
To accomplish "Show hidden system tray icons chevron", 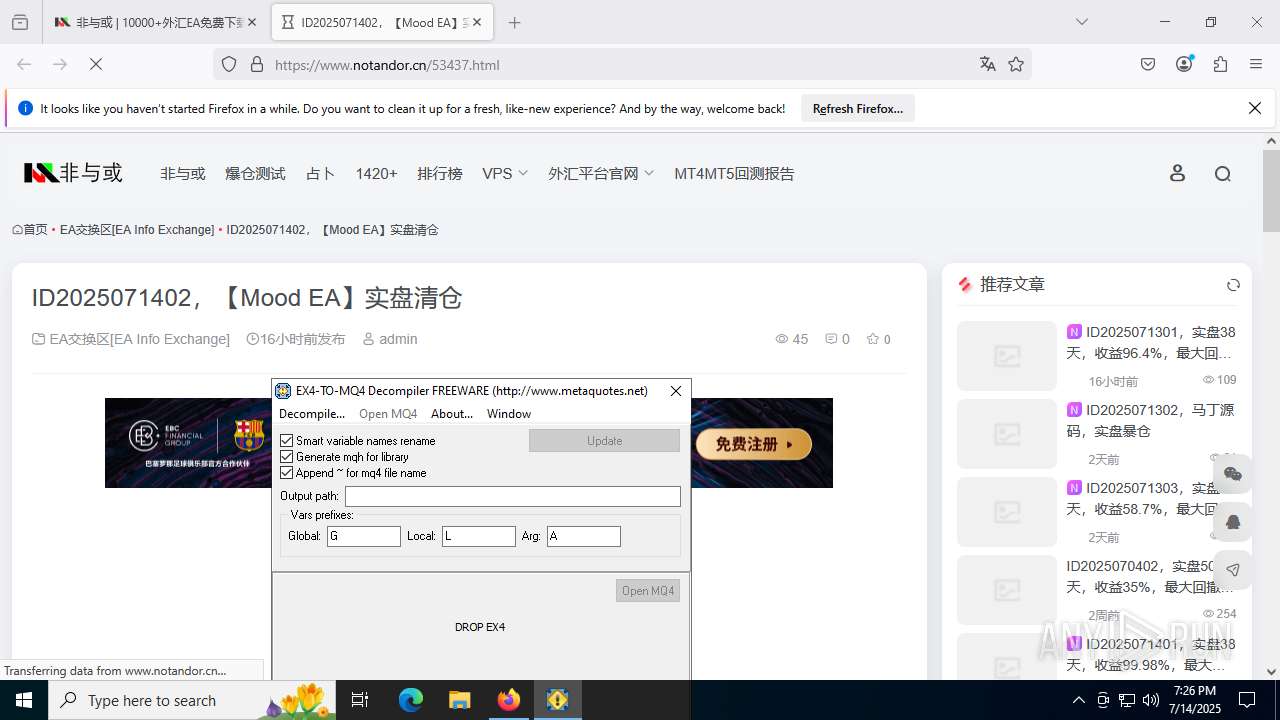I will (1078, 700).
